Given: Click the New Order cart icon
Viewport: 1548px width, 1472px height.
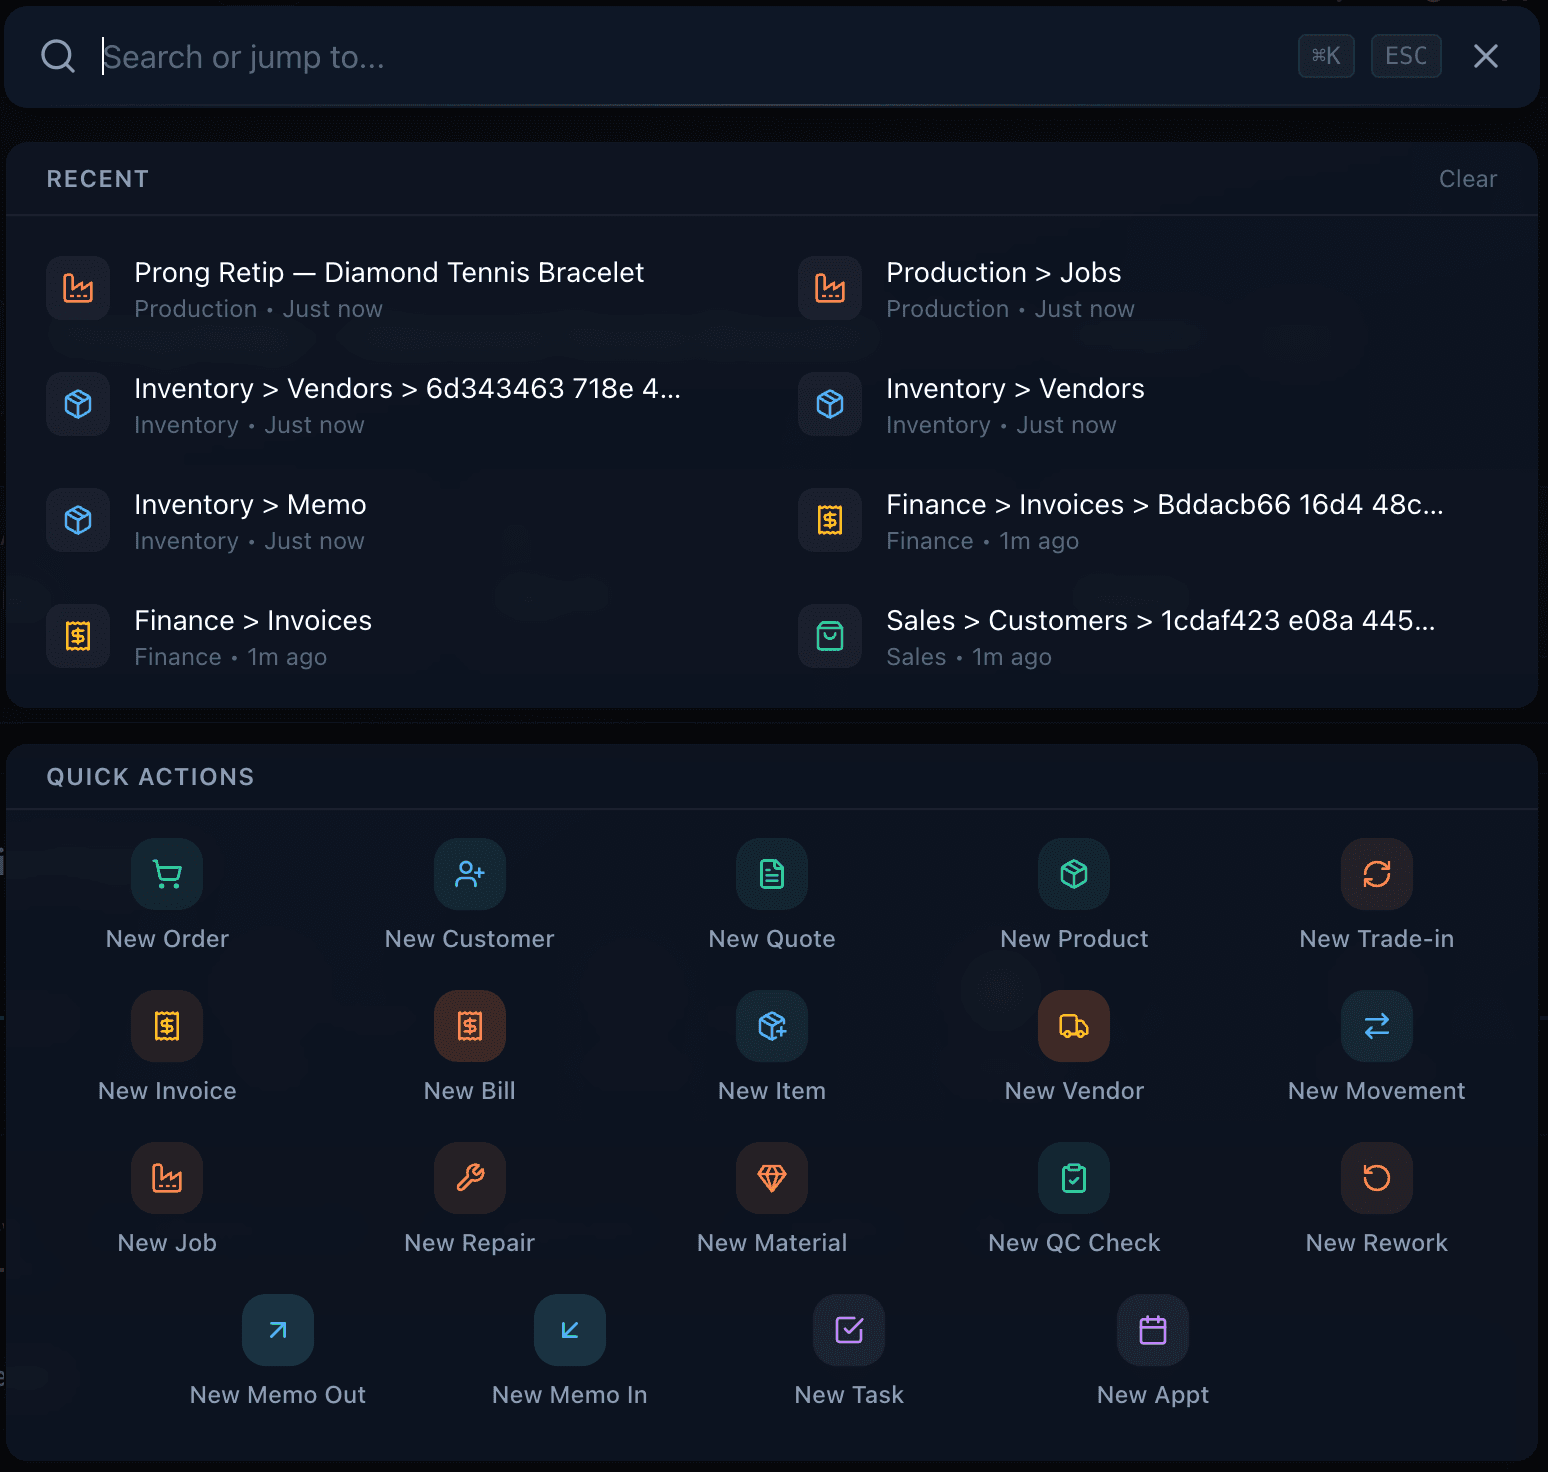Looking at the screenshot, I should click(x=167, y=874).
